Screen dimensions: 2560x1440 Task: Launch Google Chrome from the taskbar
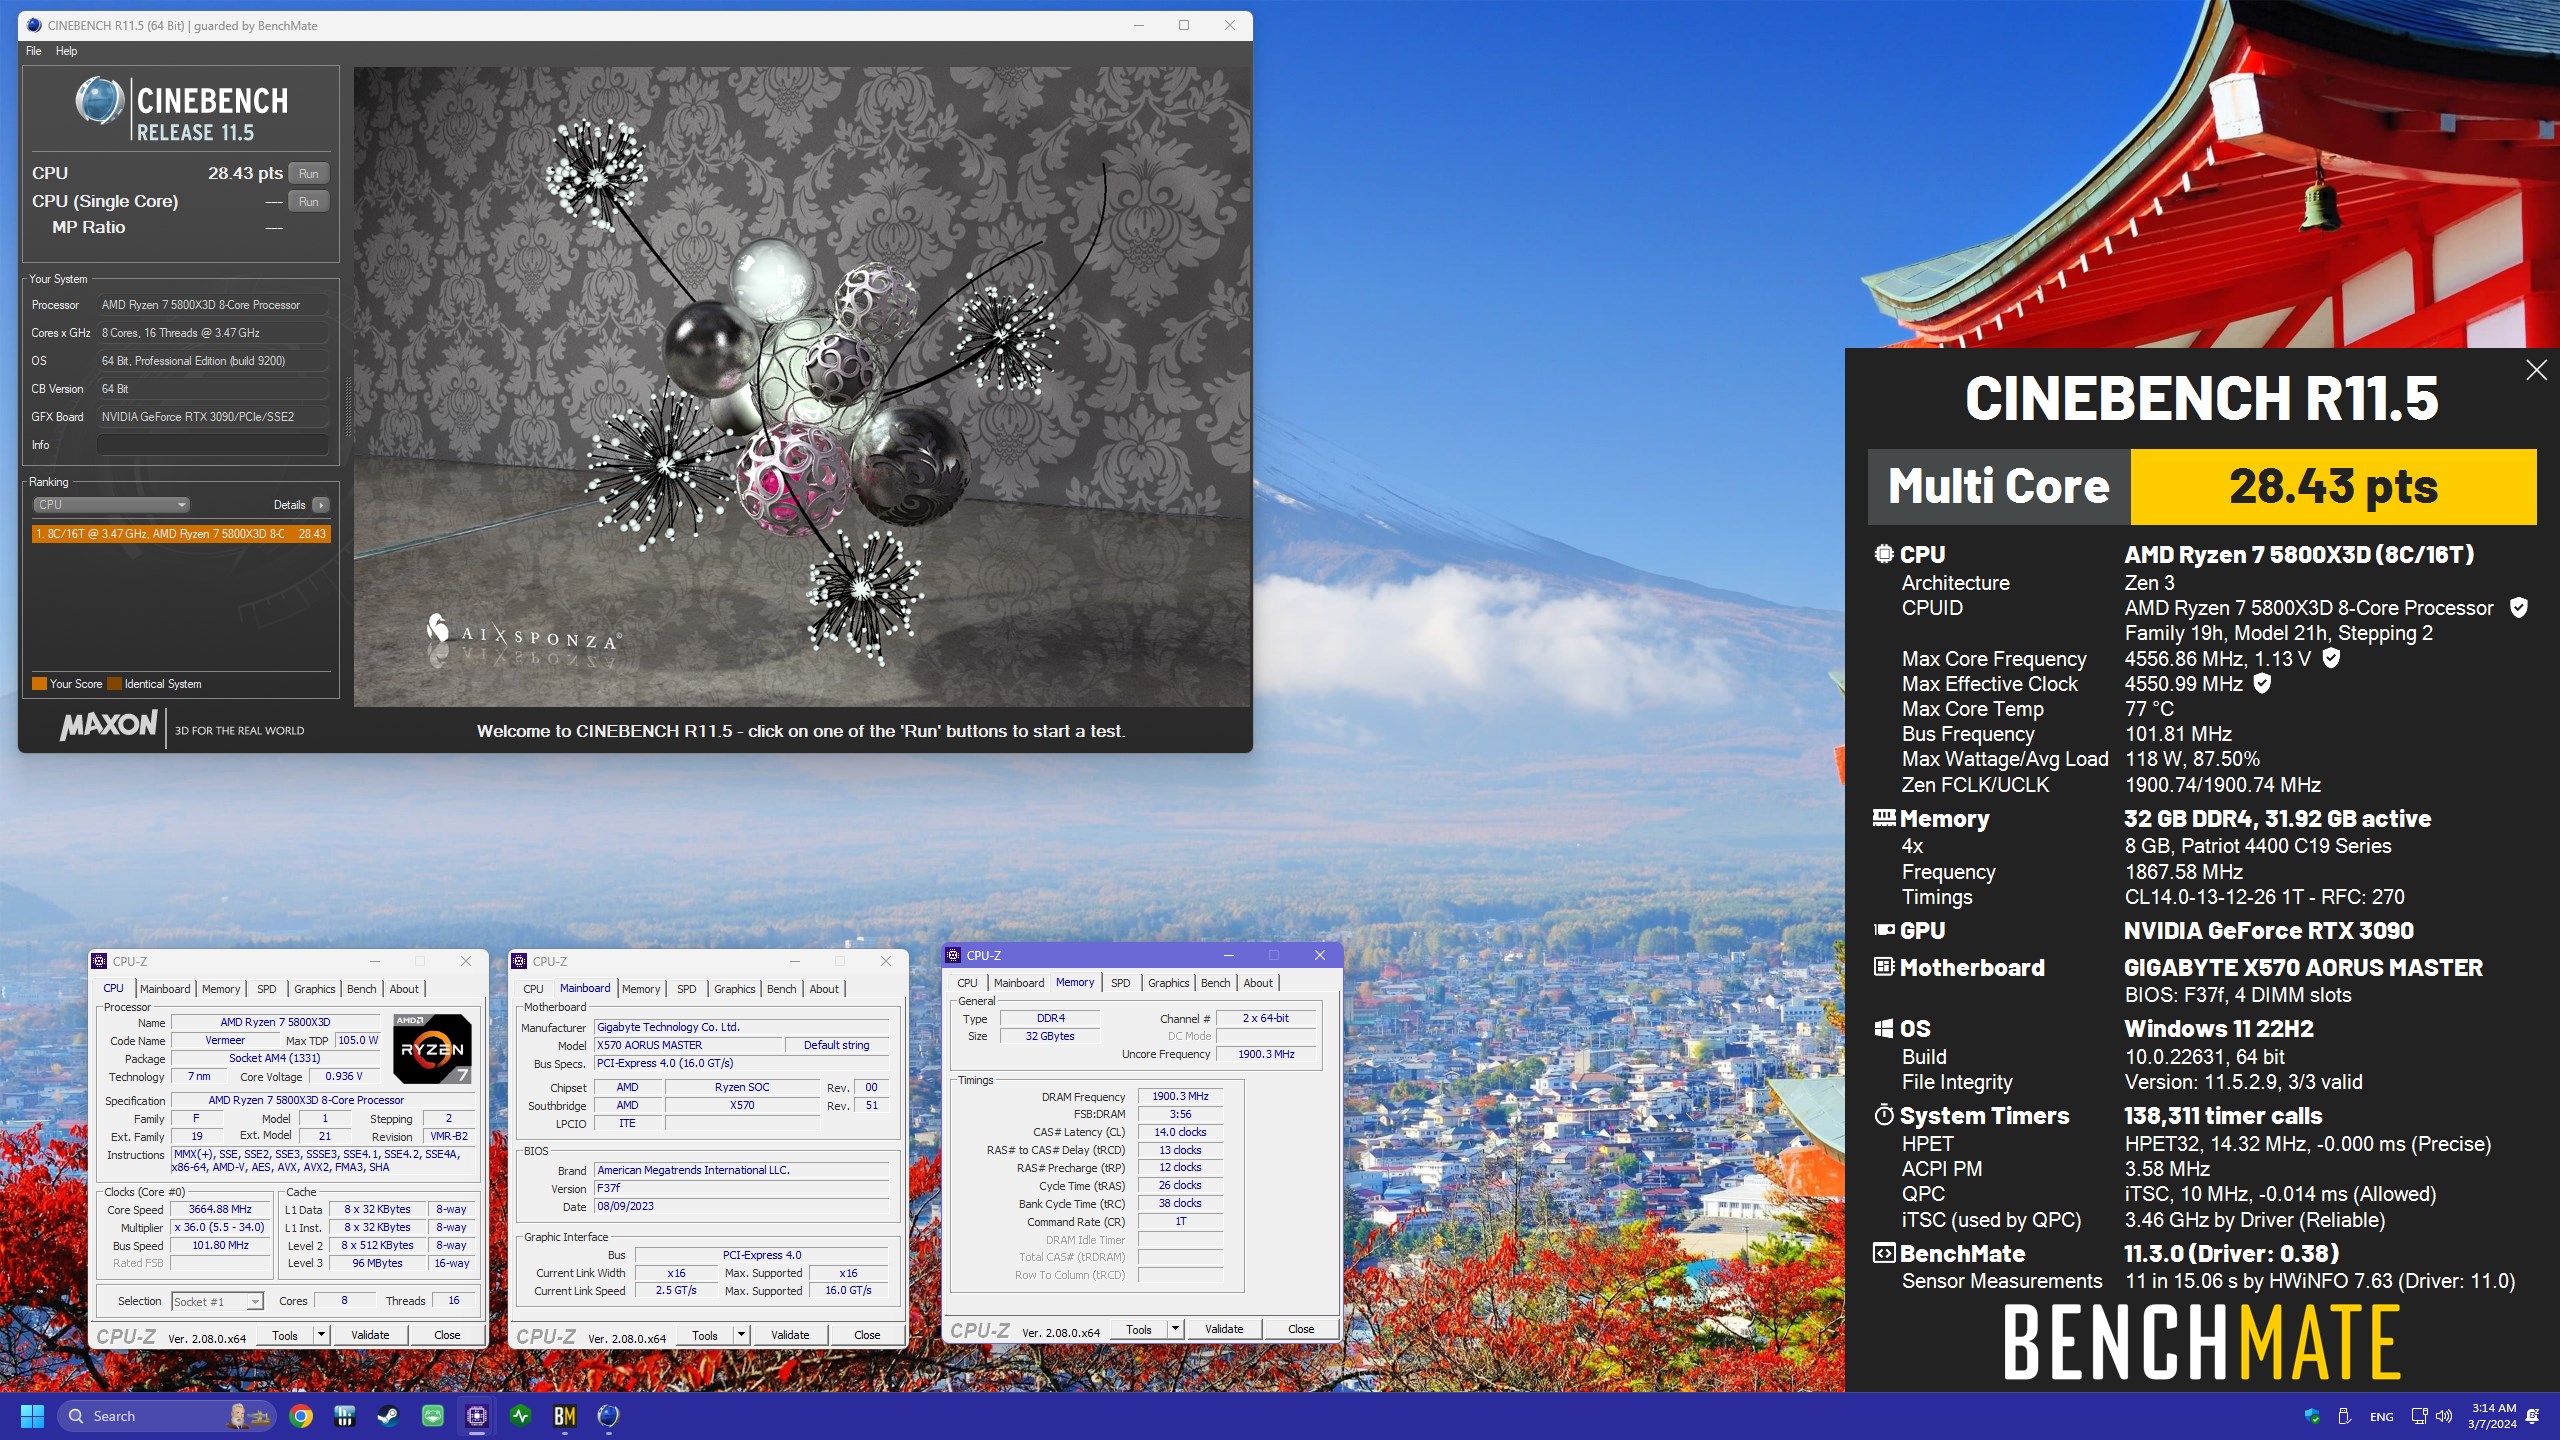[x=301, y=1416]
